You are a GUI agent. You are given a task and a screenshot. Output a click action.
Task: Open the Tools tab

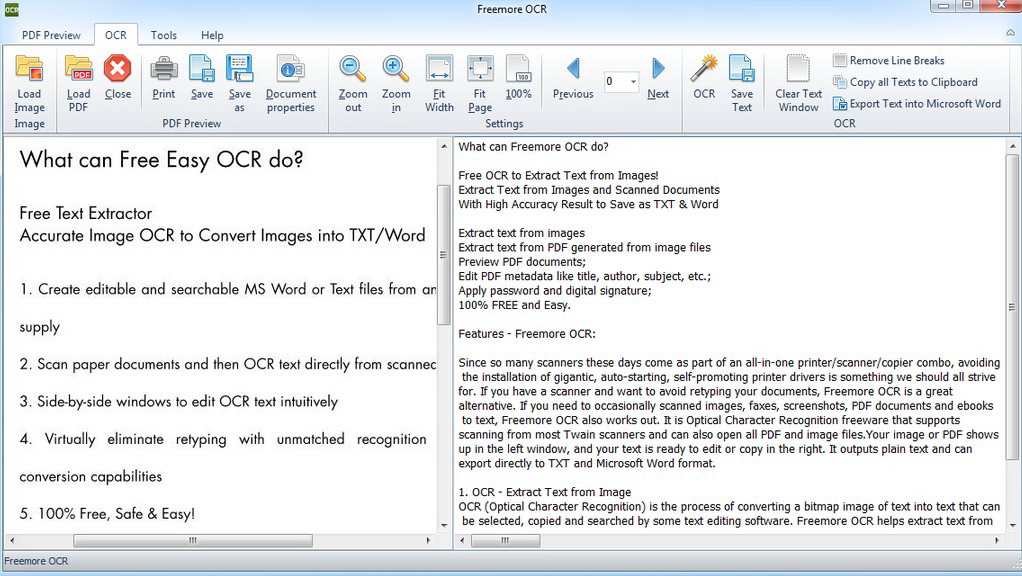pos(164,35)
